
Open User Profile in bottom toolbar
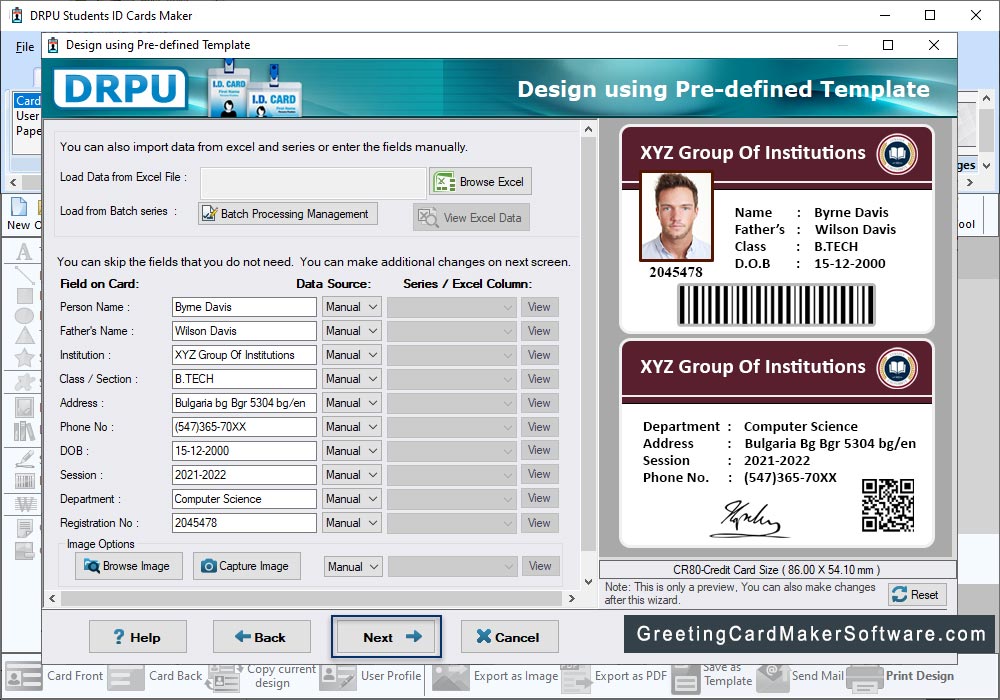[x=371, y=676]
